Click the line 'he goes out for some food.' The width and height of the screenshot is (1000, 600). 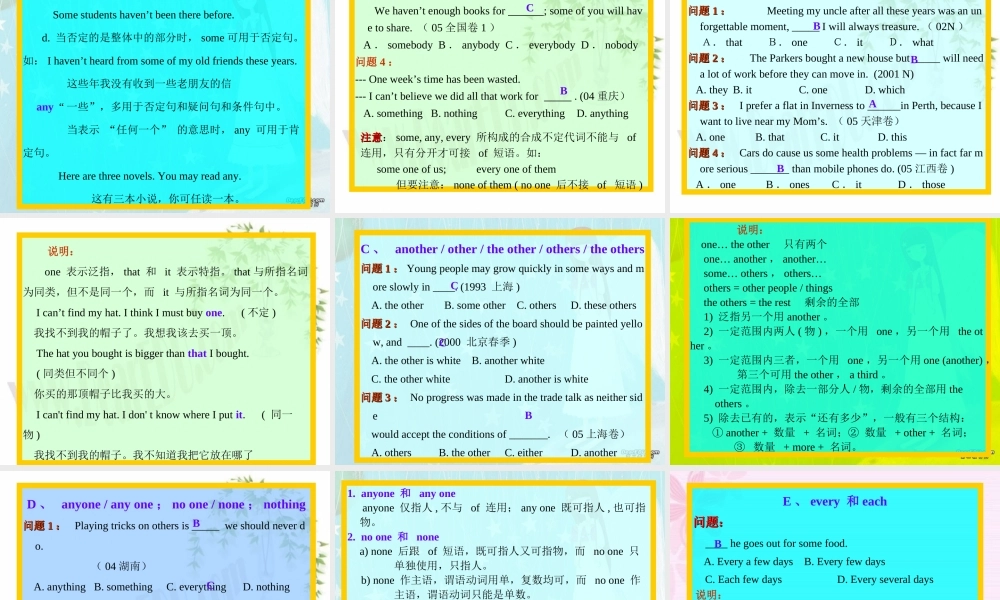pyautogui.click(x=788, y=544)
